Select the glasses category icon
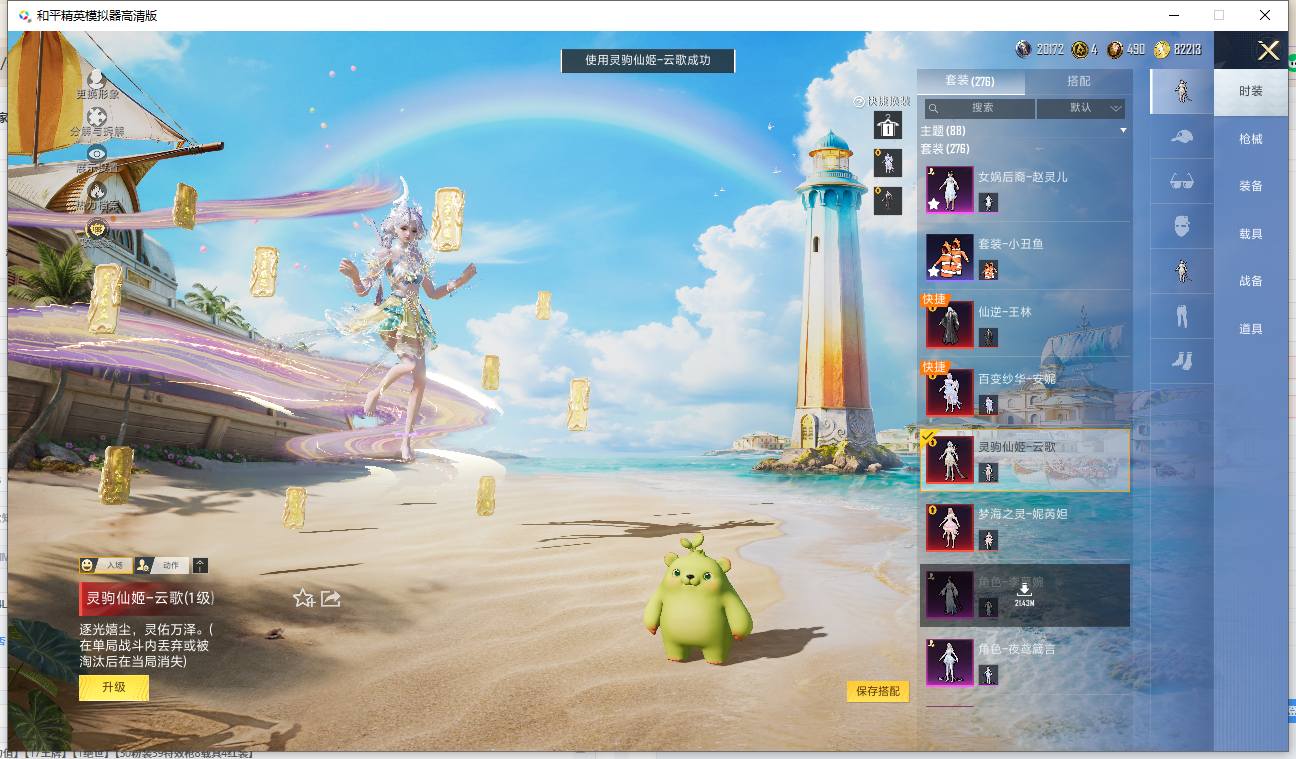Viewport: 1296px width, 759px height. click(x=1181, y=181)
